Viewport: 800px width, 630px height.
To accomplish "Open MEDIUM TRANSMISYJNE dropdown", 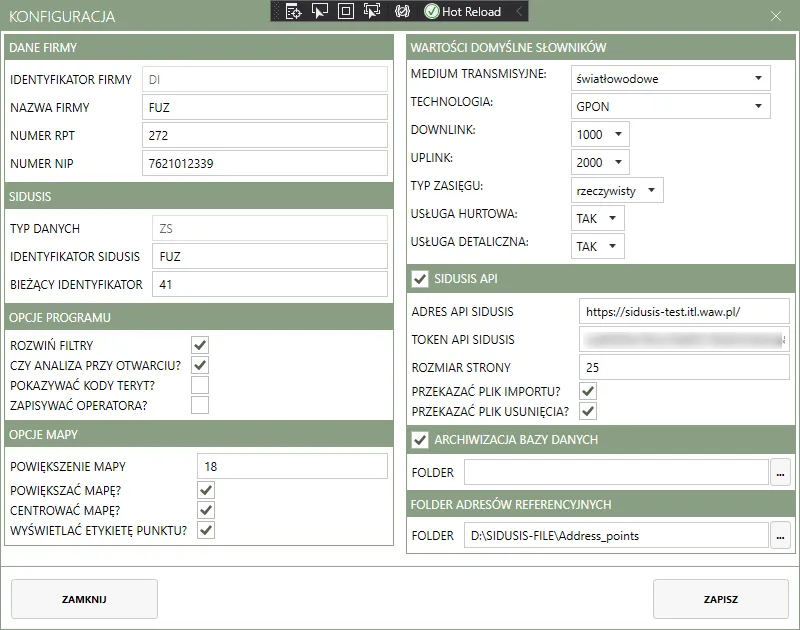I will 670,79.
